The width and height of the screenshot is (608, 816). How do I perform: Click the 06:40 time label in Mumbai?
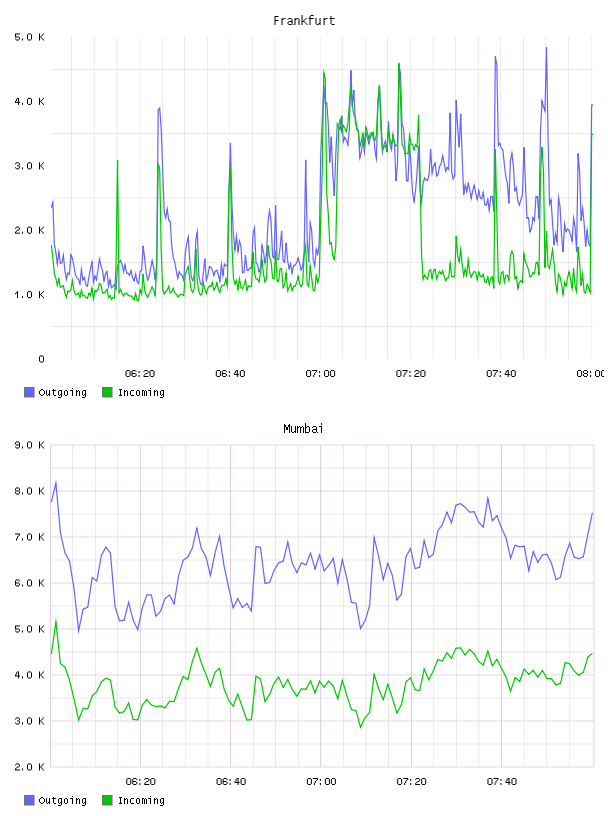(231, 782)
